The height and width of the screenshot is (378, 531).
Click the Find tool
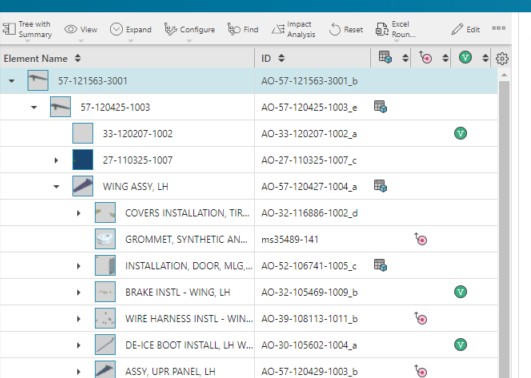243,30
